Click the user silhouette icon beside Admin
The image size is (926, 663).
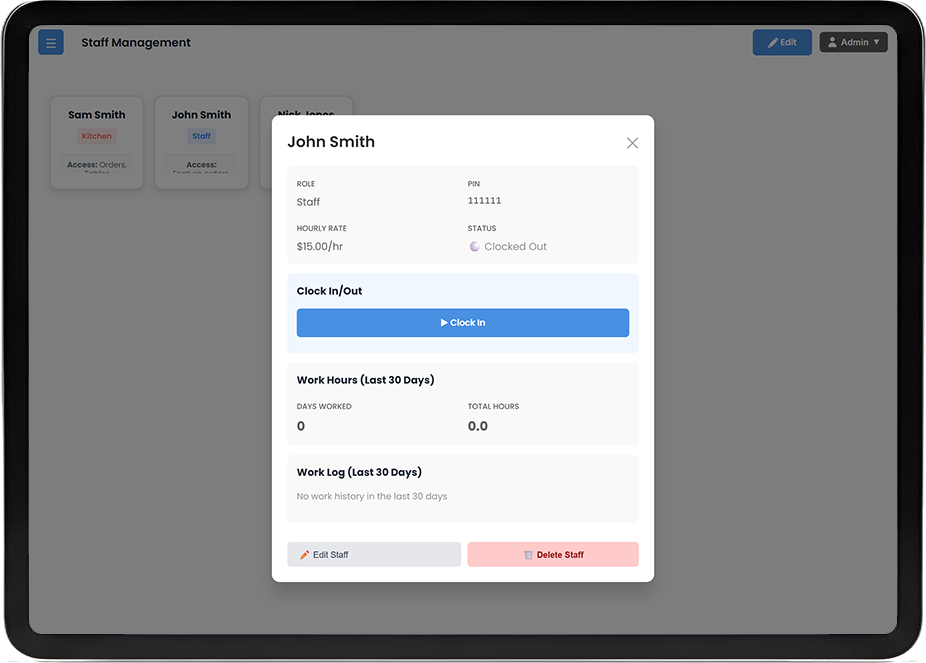coord(833,41)
